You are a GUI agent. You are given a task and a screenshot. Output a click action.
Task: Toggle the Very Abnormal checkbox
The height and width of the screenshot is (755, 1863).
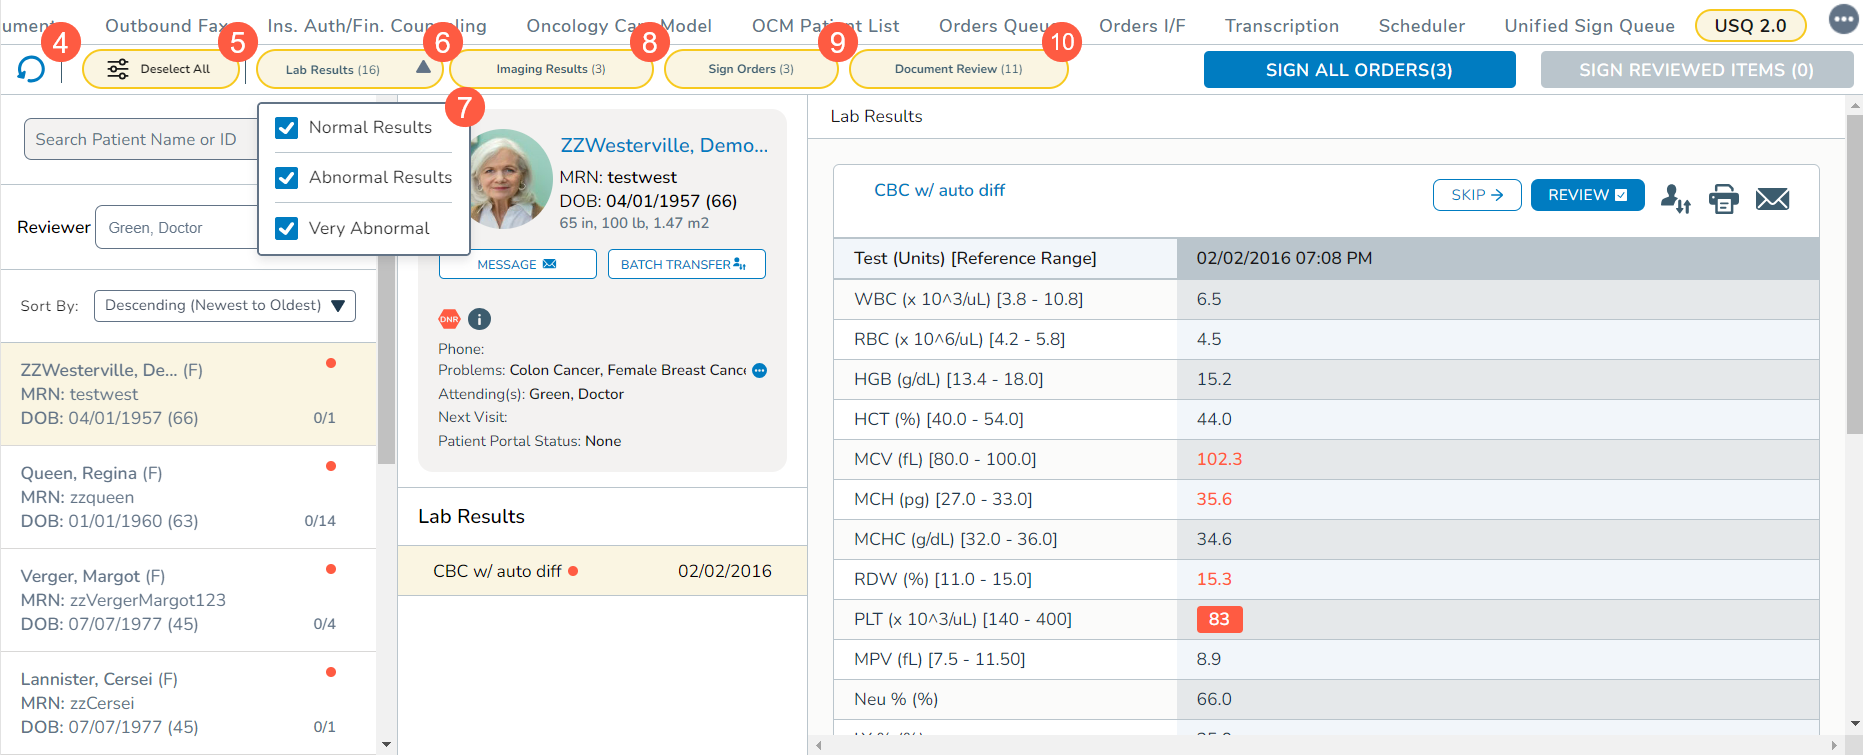[x=287, y=228]
